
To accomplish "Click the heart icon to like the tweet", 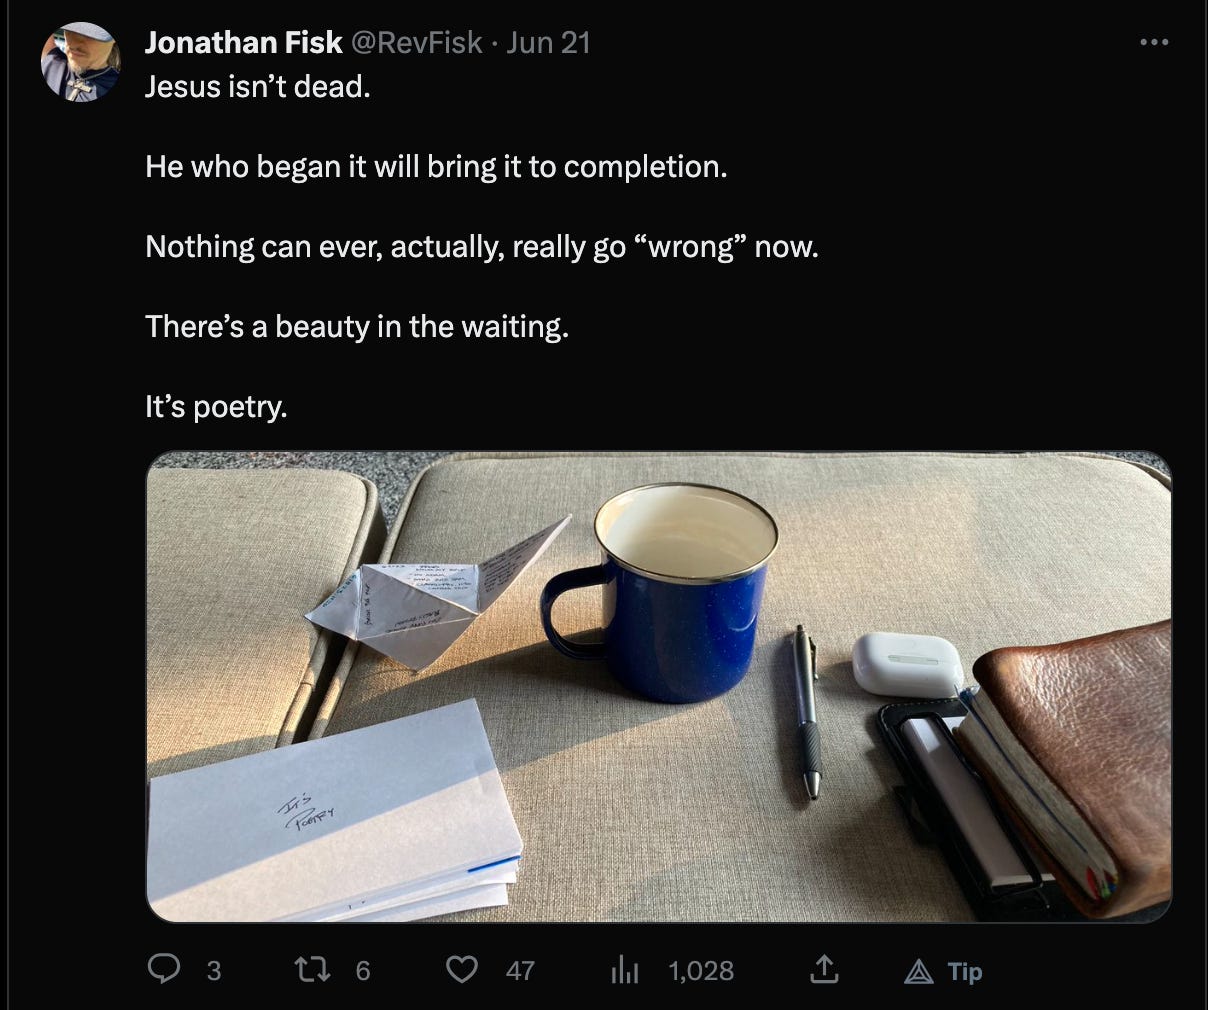I will coord(462,969).
